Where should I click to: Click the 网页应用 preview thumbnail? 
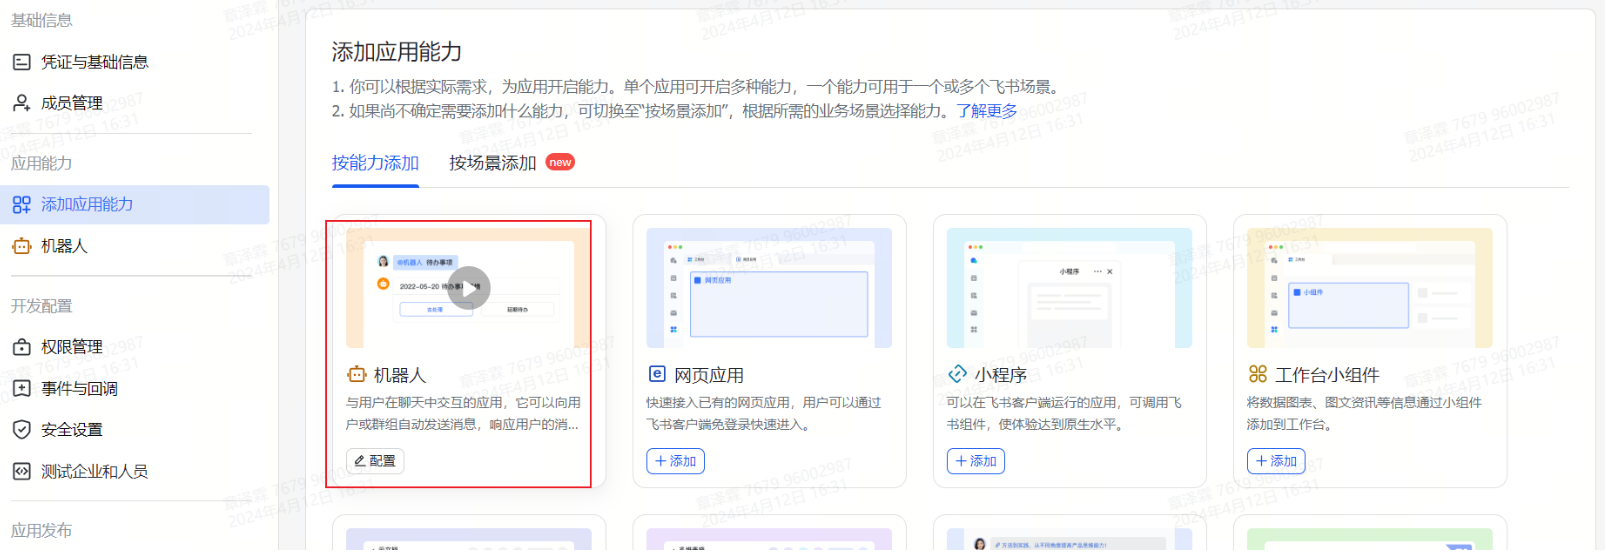click(x=769, y=288)
